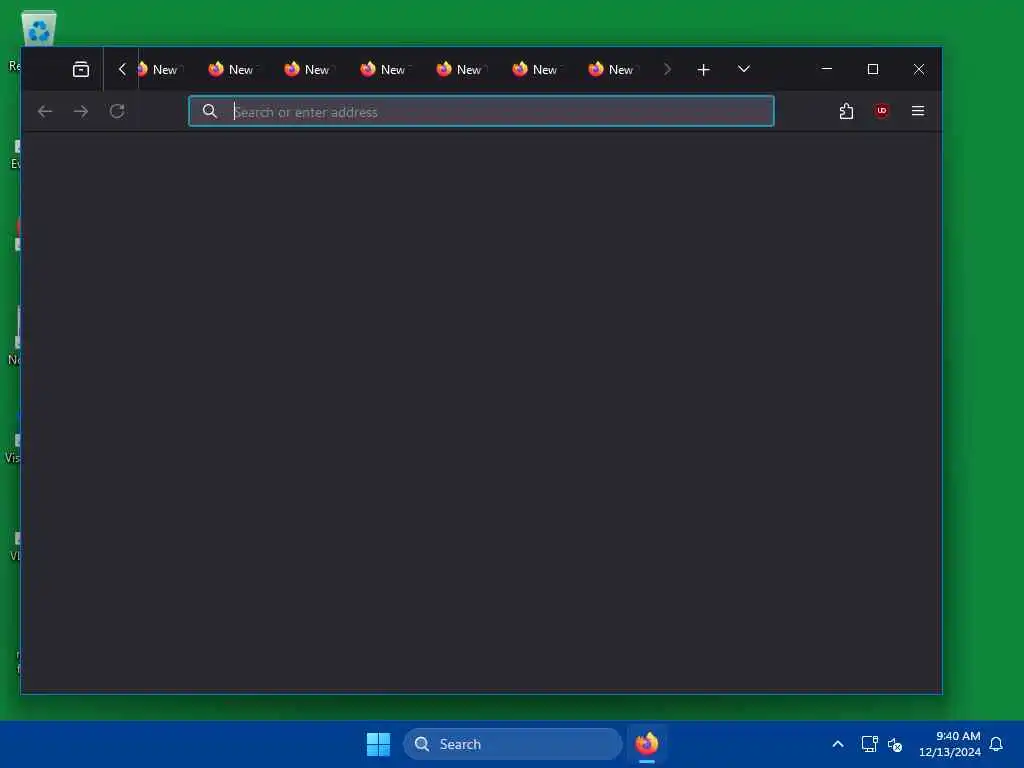Expand the list all tabs dropdown
This screenshot has height=768, width=1024.
(x=743, y=69)
